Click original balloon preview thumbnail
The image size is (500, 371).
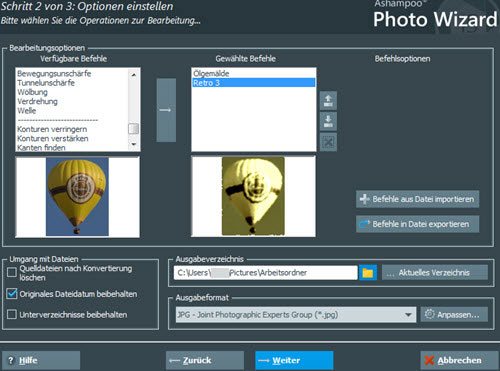pos(77,197)
